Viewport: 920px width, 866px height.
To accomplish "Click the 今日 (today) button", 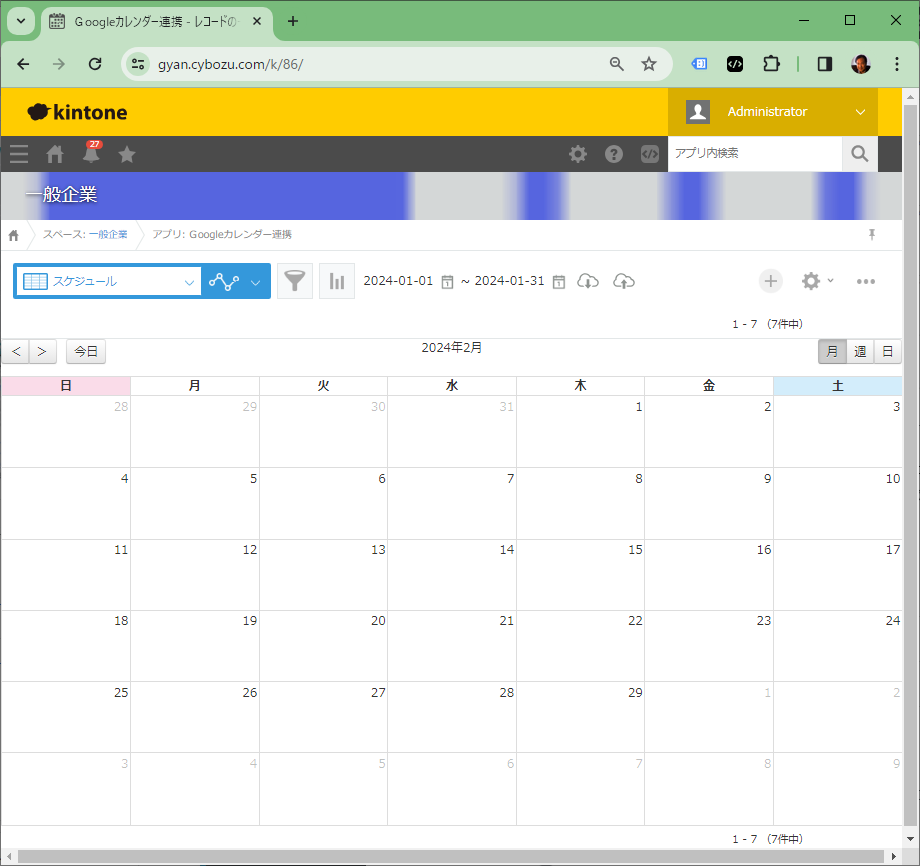I will tap(86, 352).
